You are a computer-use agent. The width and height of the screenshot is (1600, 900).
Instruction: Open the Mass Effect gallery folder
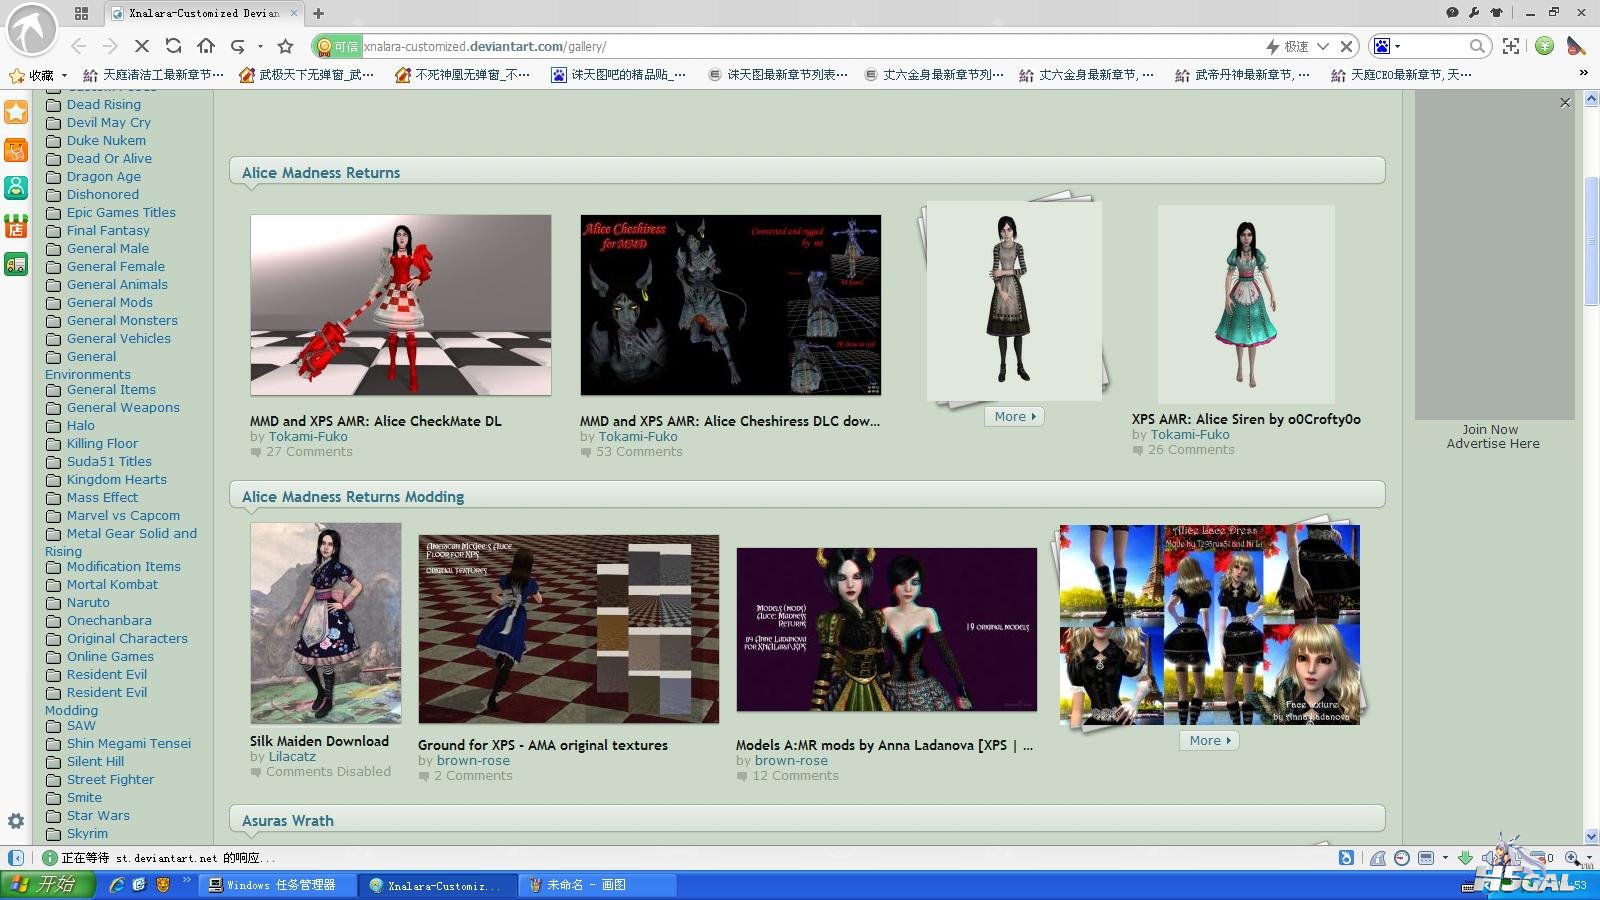pyautogui.click(x=102, y=497)
